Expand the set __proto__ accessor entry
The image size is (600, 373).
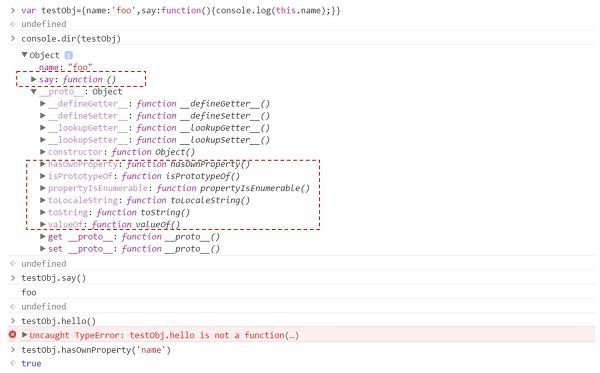tap(43, 249)
